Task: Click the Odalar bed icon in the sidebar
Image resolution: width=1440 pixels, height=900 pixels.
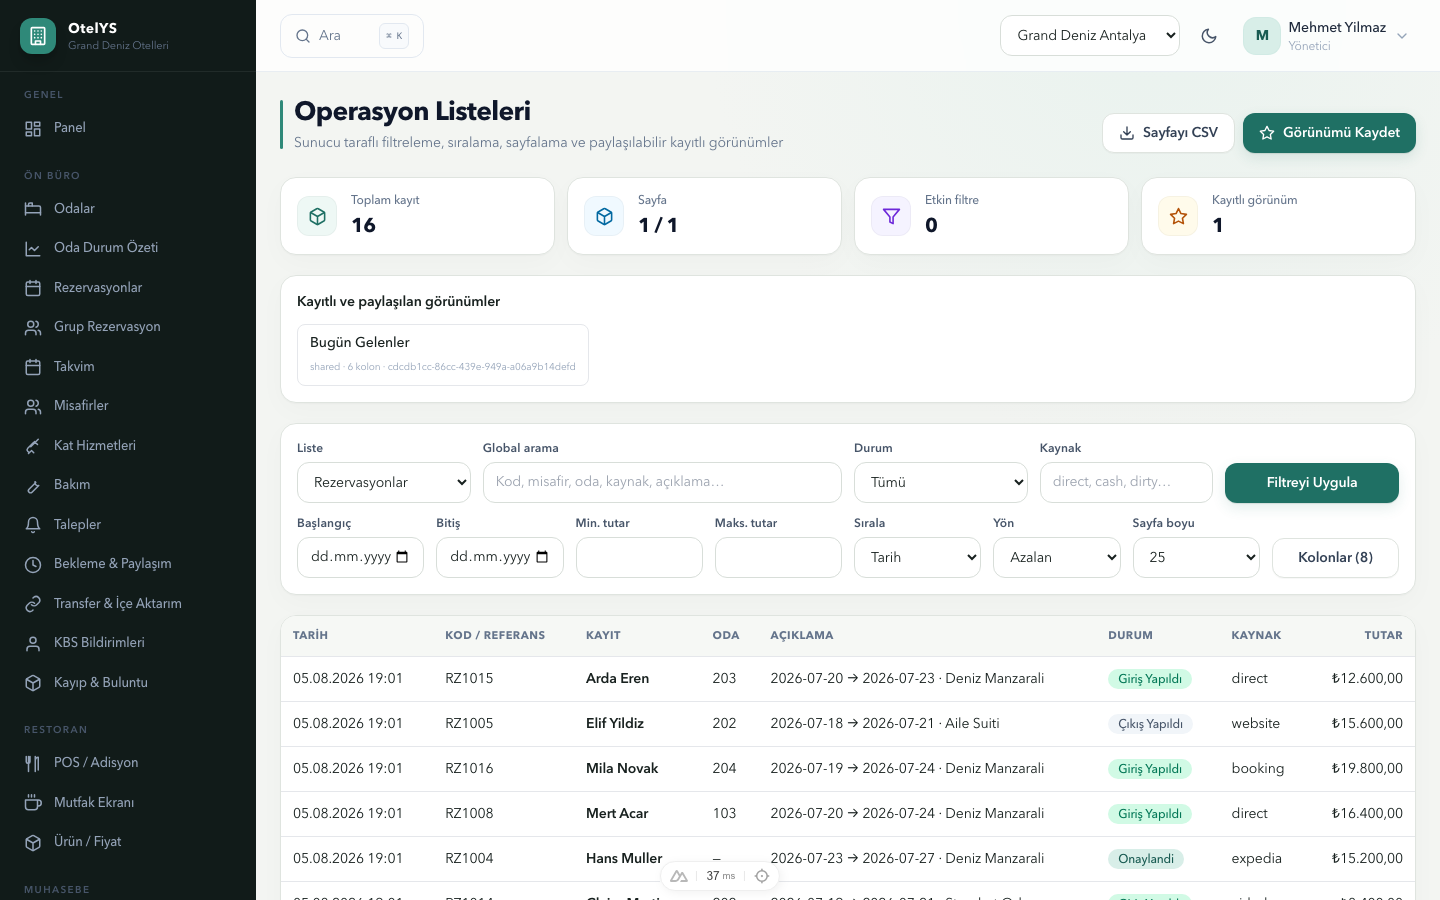Action: point(33,209)
